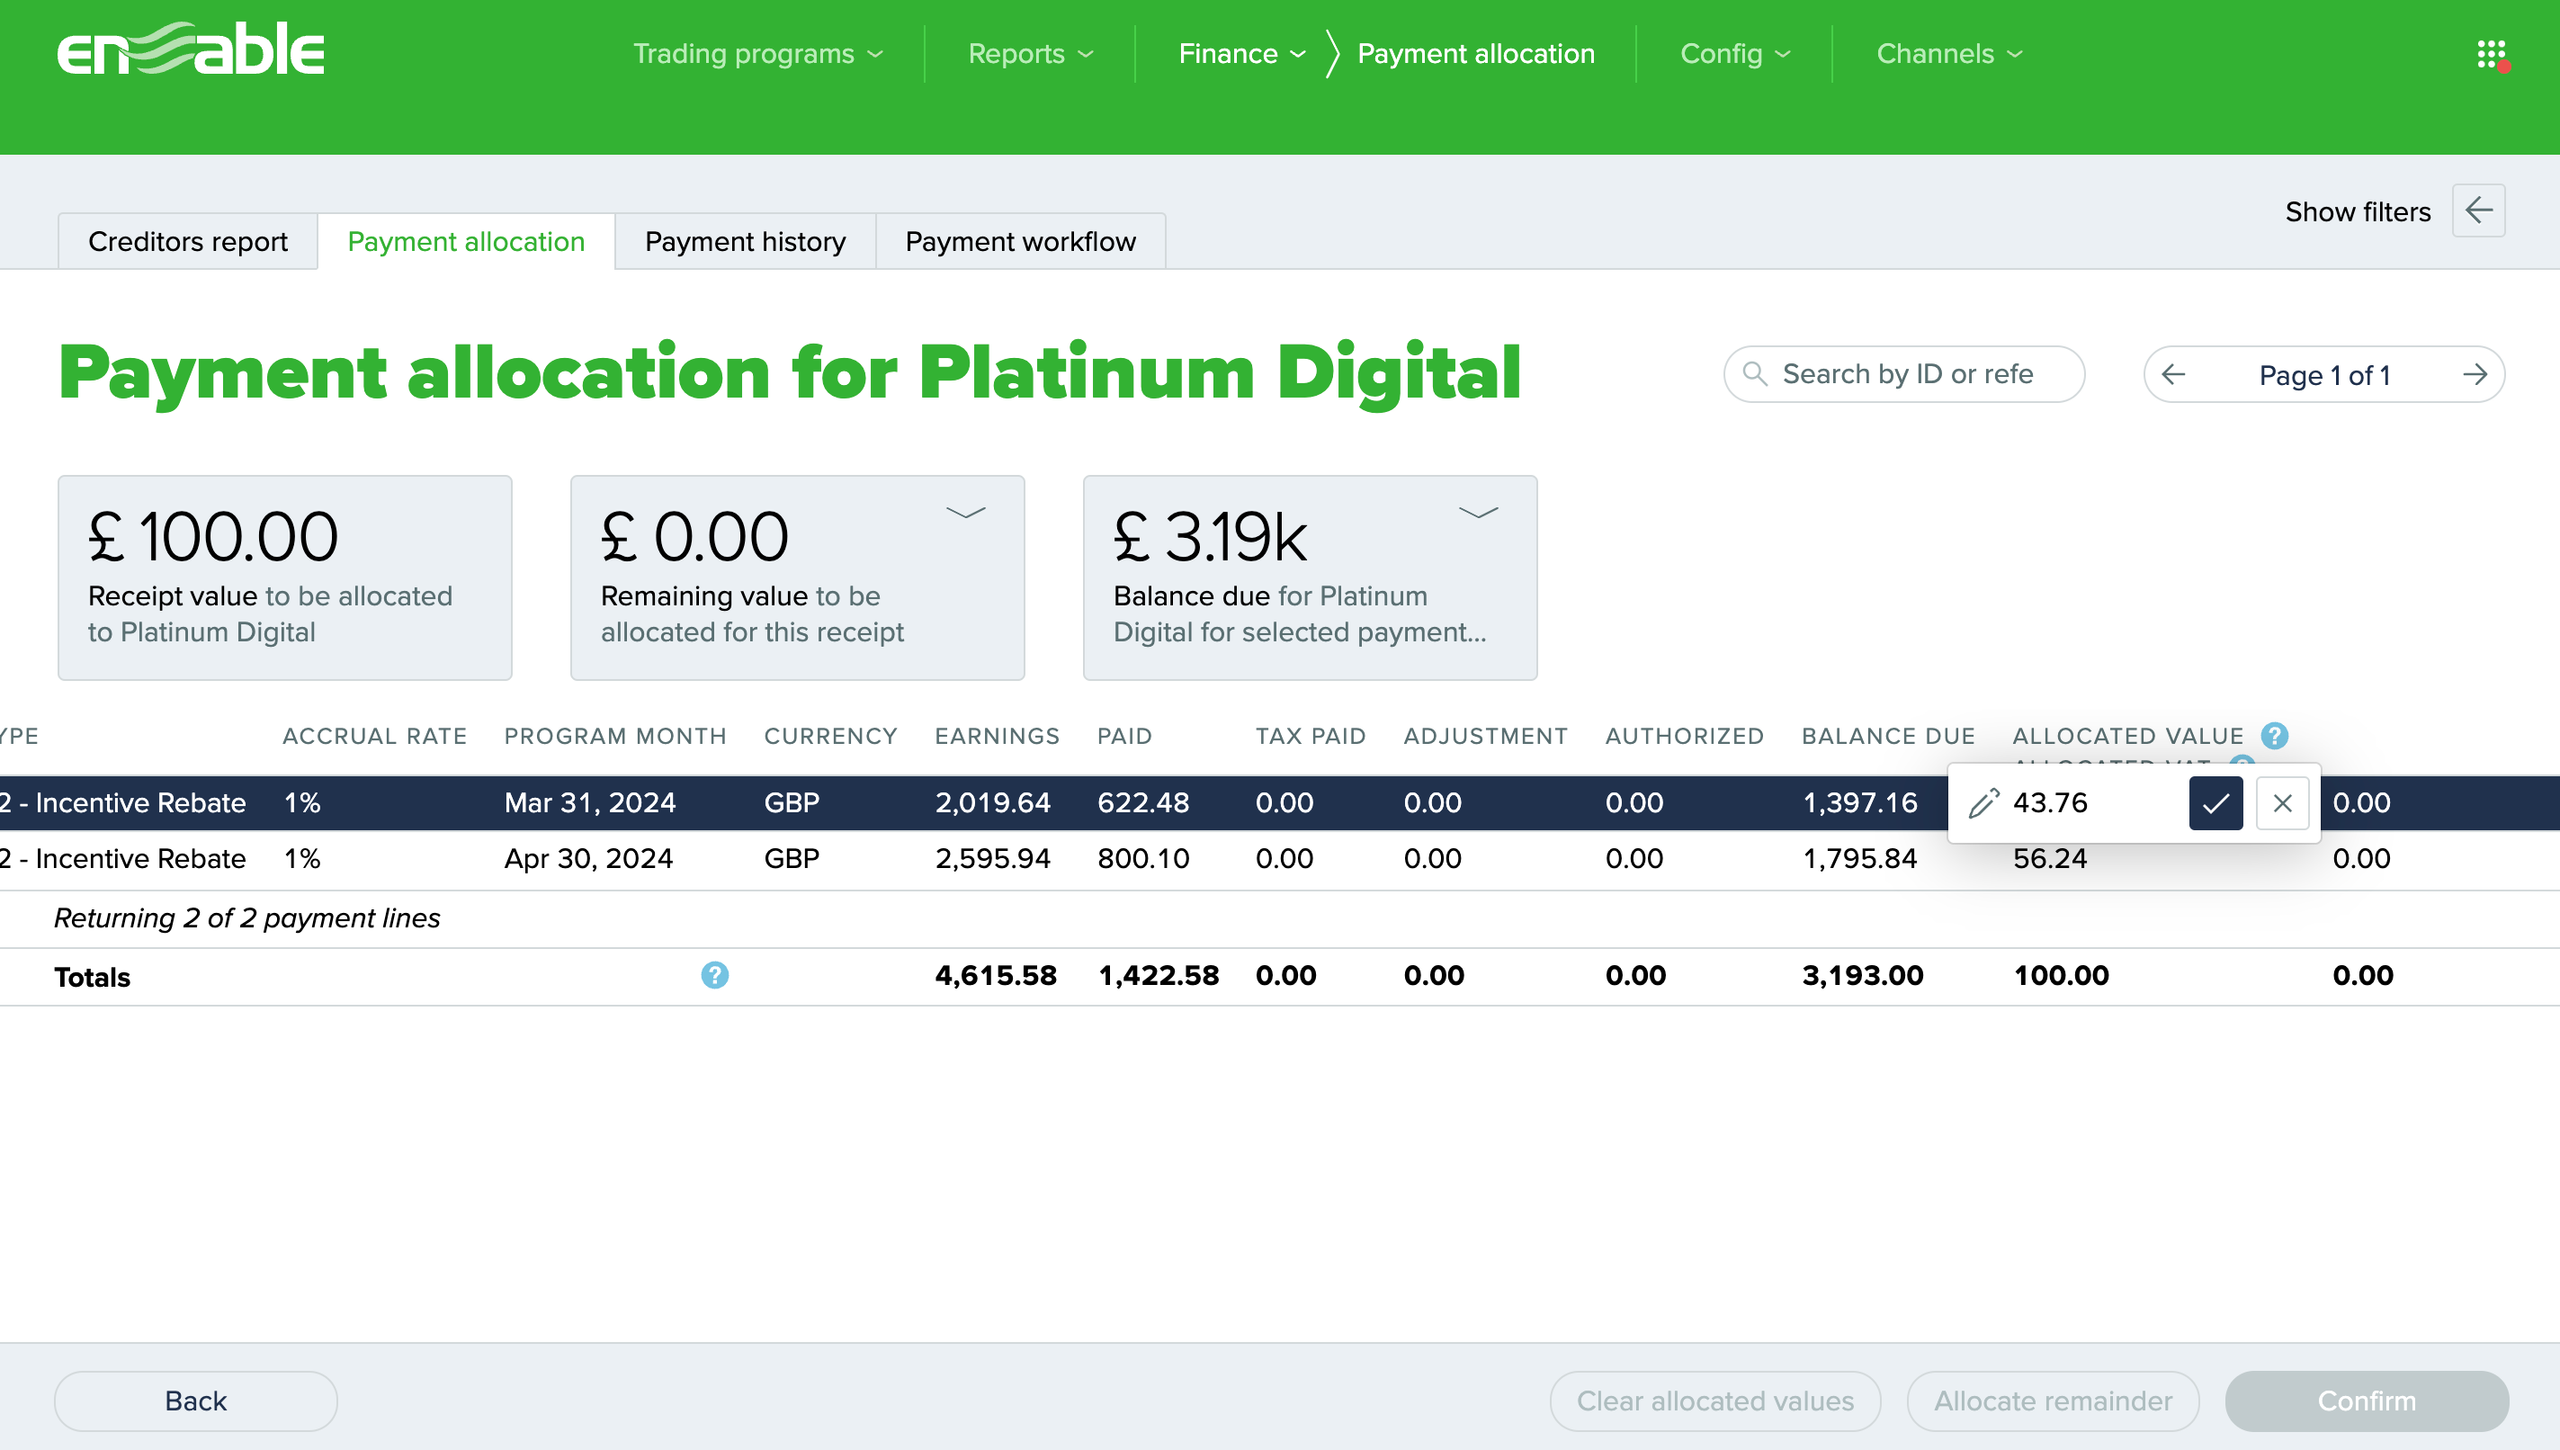
Task: Click the Receipt value £100.00 card
Action: (285, 578)
